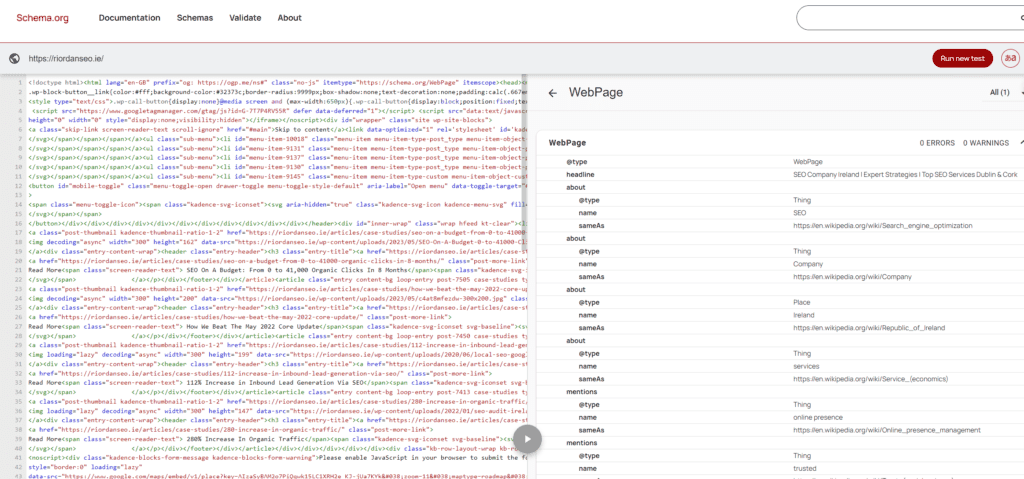Select the tested URL https://riordanseo.ie/
Screen dimensions: 1024x479
tap(66, 58)
